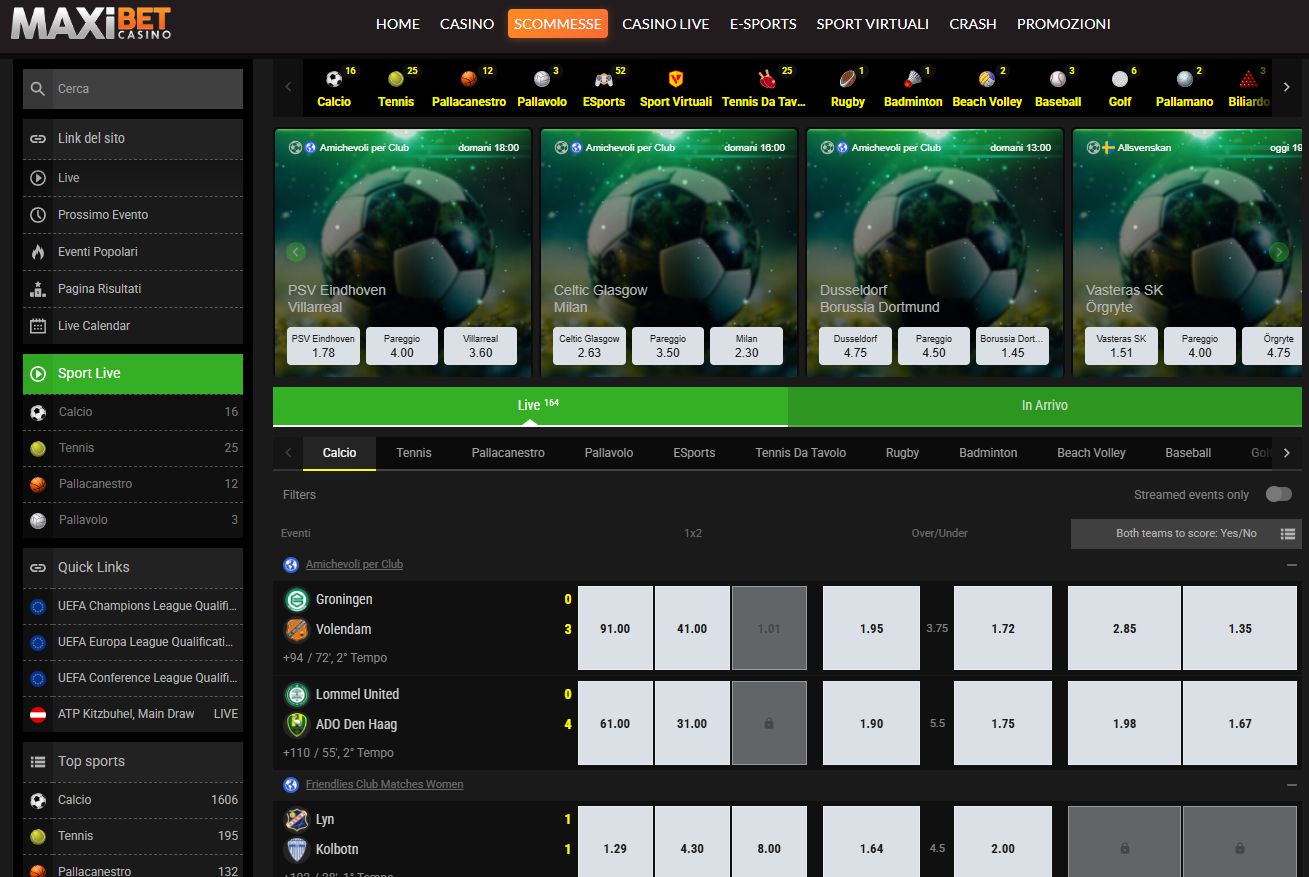Click Lommel United team crest

coord(296,694)
